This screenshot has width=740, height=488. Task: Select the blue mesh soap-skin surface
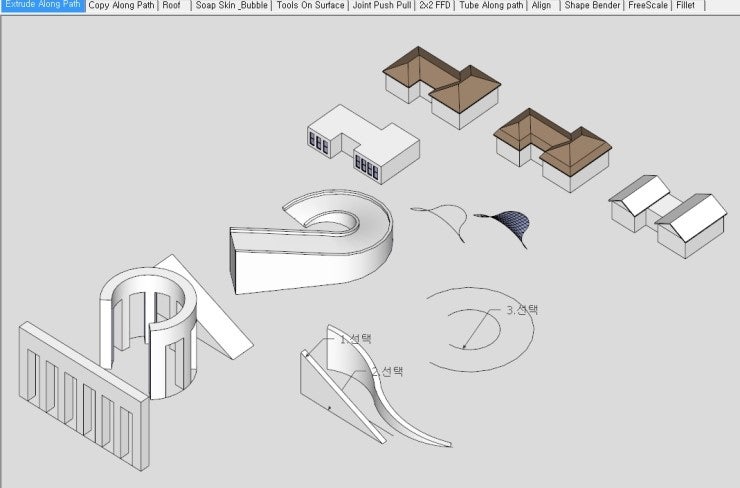510,225
